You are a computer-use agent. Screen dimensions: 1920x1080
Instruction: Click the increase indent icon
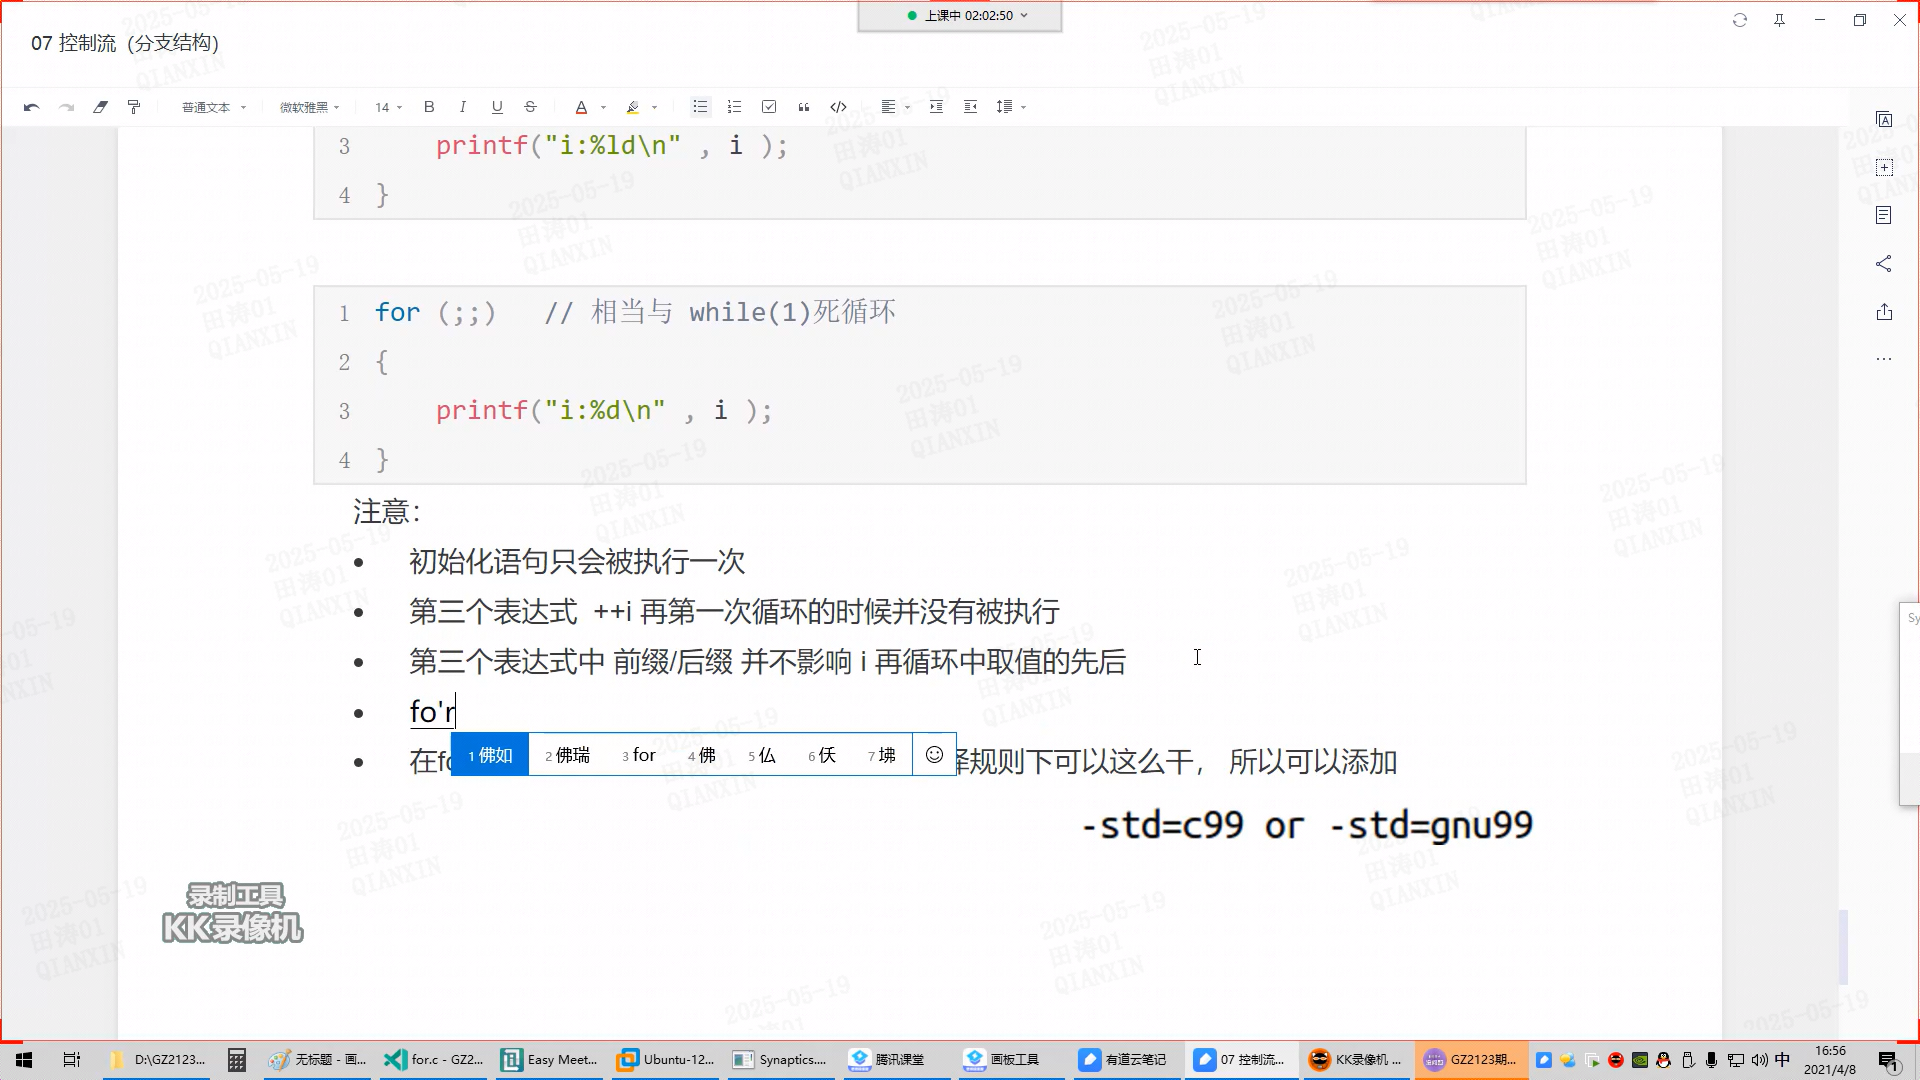pyautogui.click(x=936, y=107)
